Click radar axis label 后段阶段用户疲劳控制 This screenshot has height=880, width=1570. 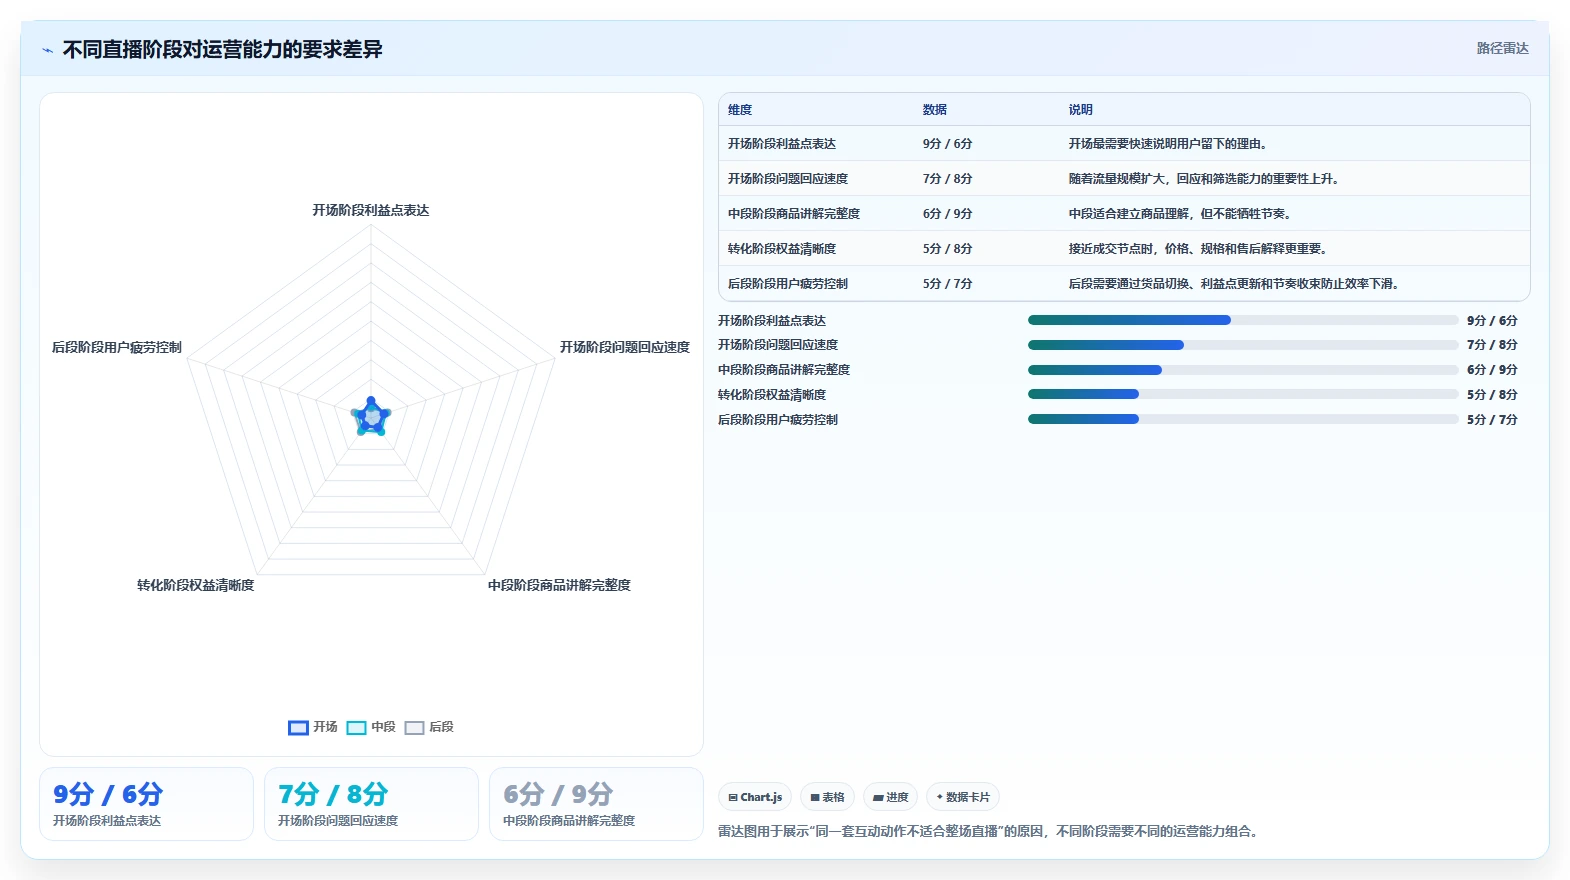[x=117, y=347]
